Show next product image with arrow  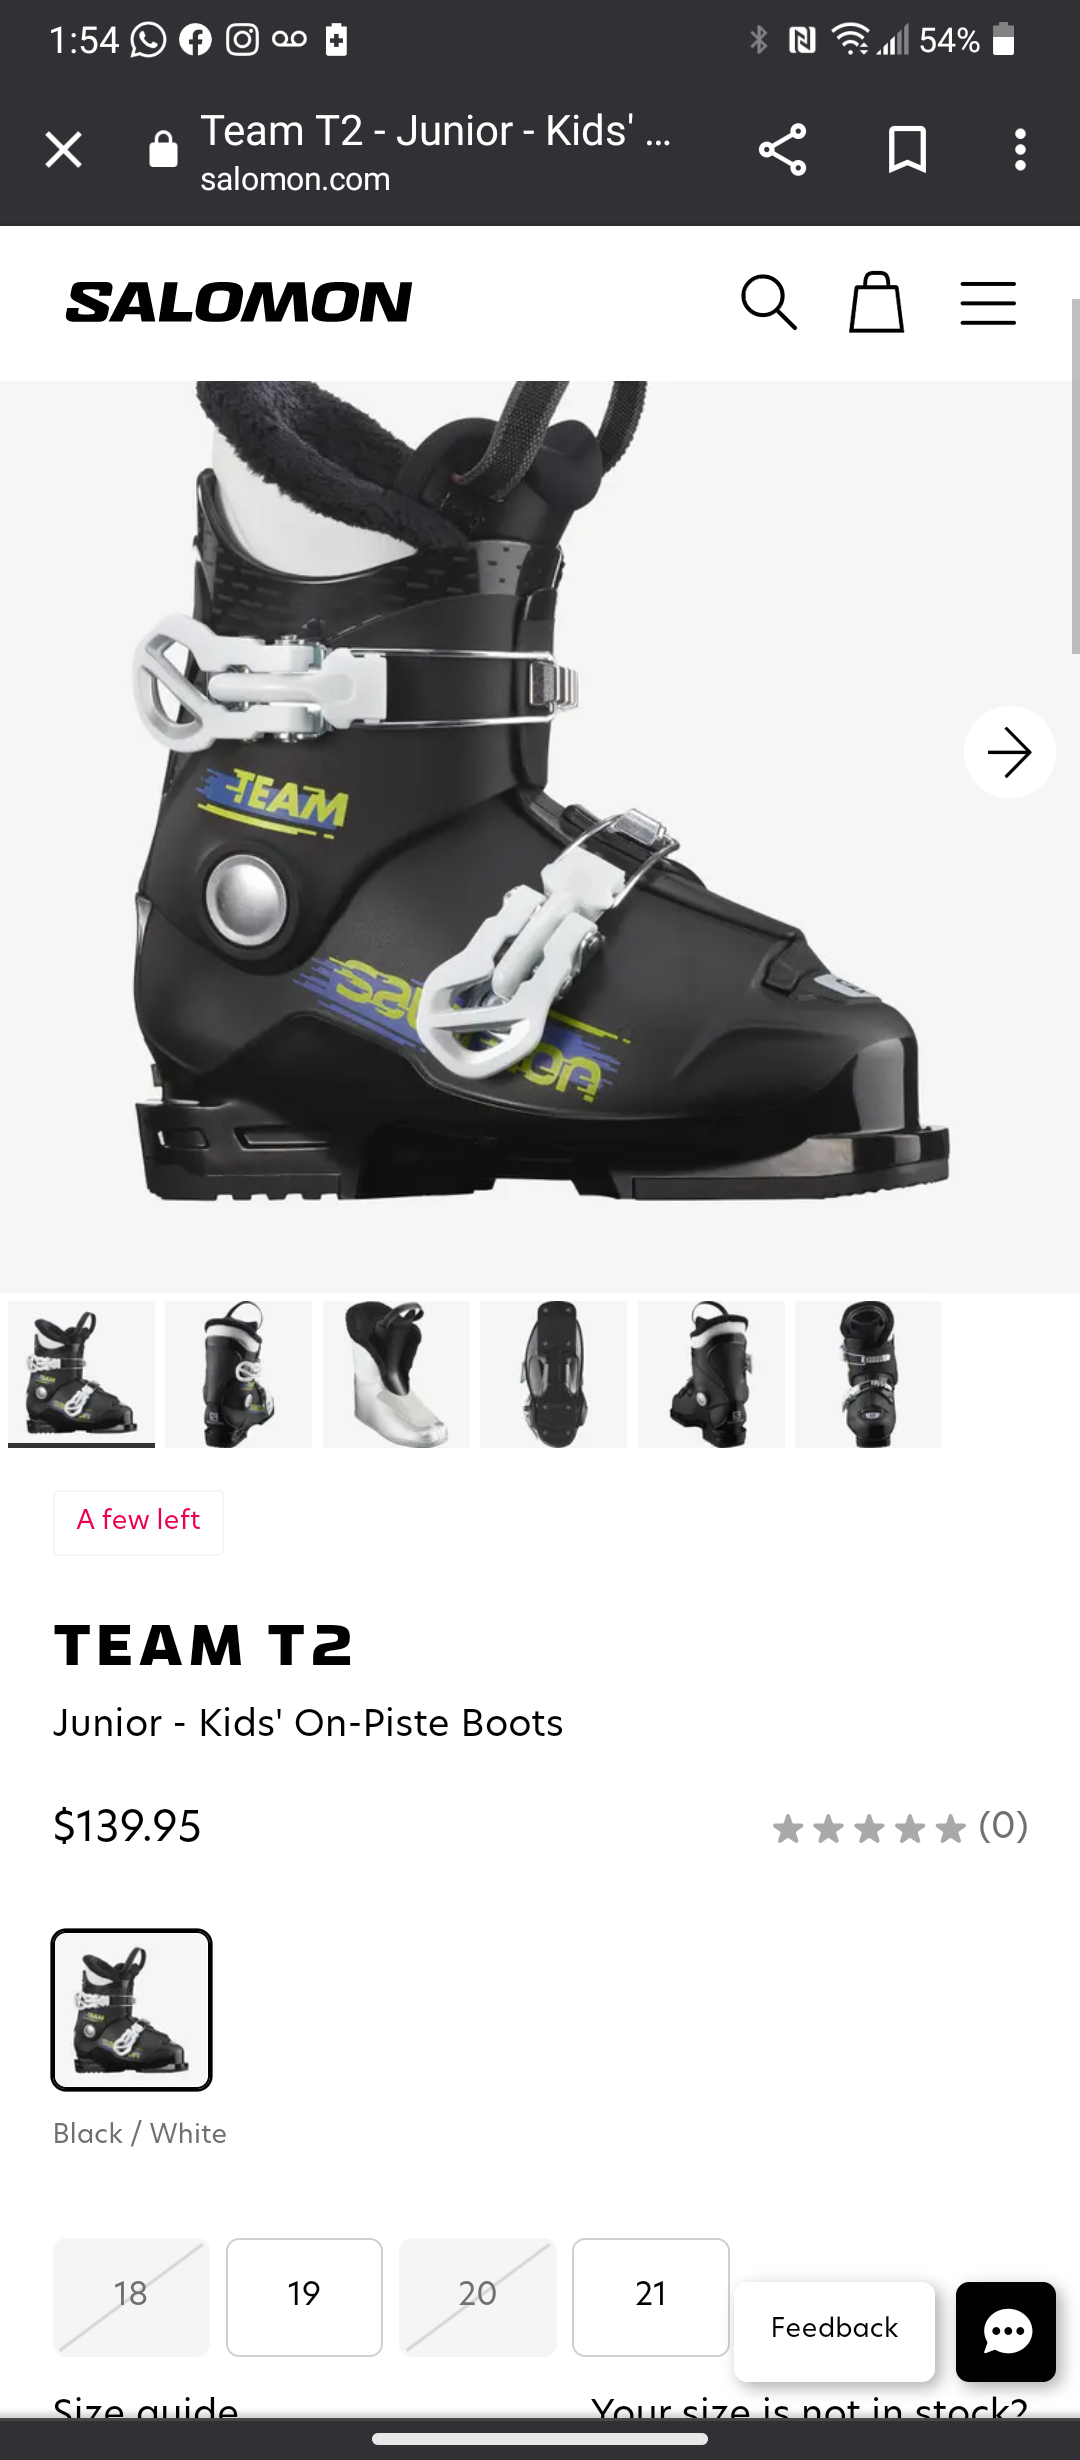click(1009, 752)
